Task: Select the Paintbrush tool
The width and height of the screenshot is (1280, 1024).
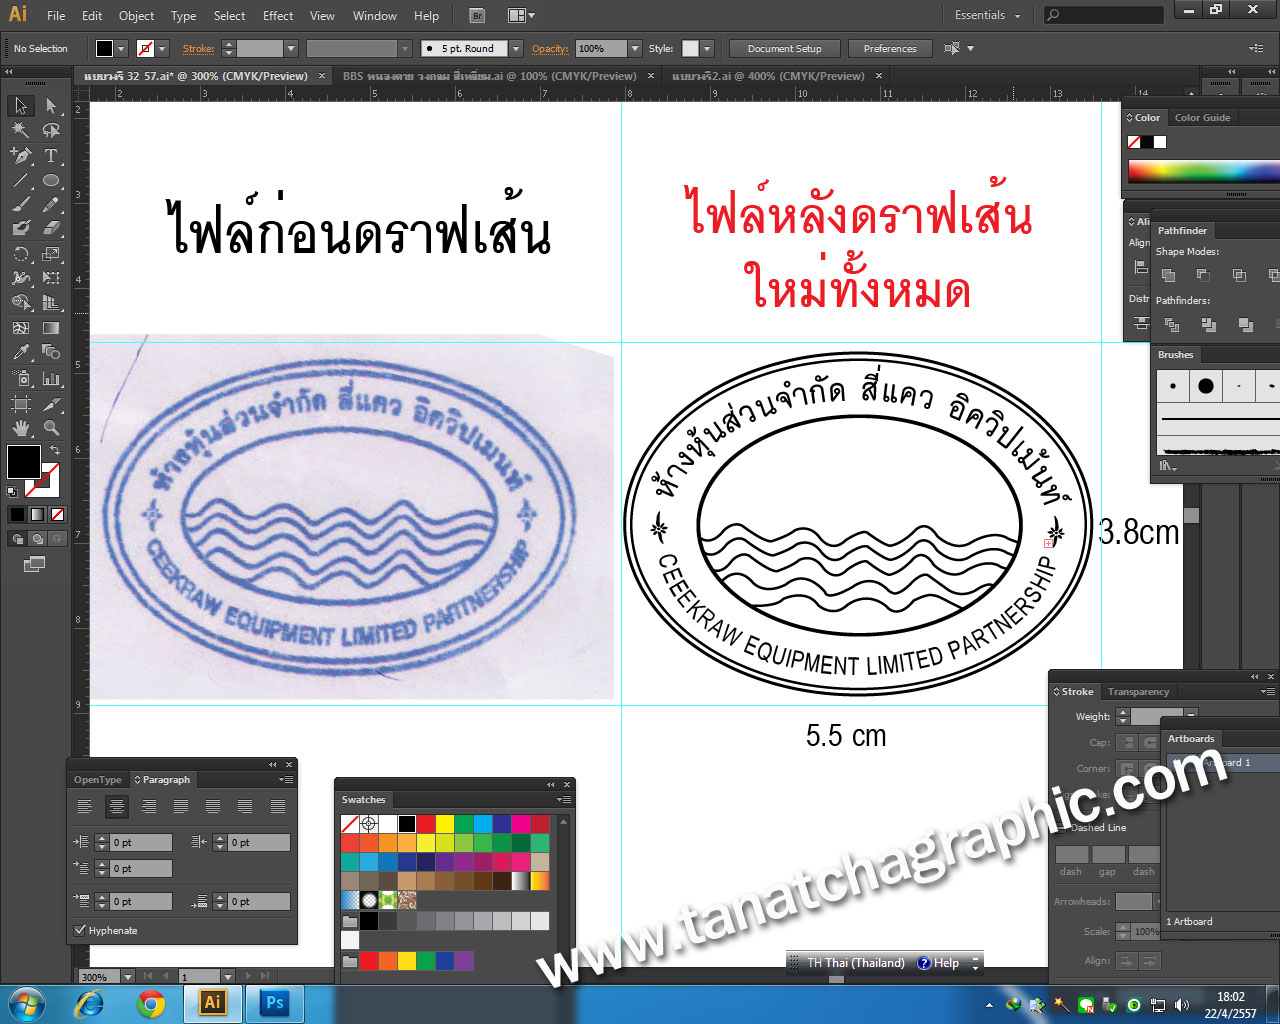Action: click(x=21, y=205)
